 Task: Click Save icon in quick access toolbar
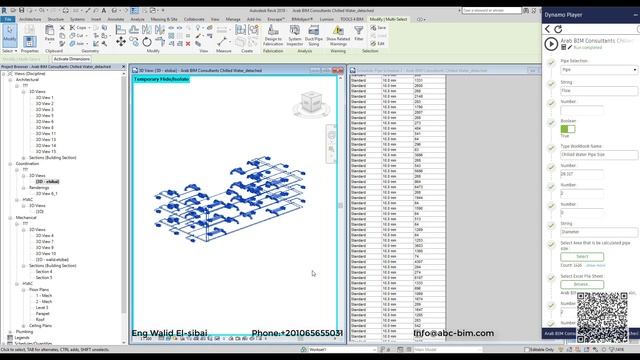(x=22, y=11)
